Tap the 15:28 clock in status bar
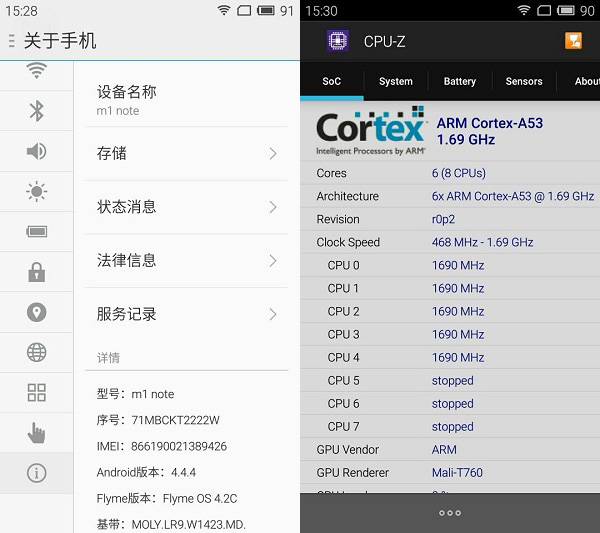 click(x=21, y=11)
